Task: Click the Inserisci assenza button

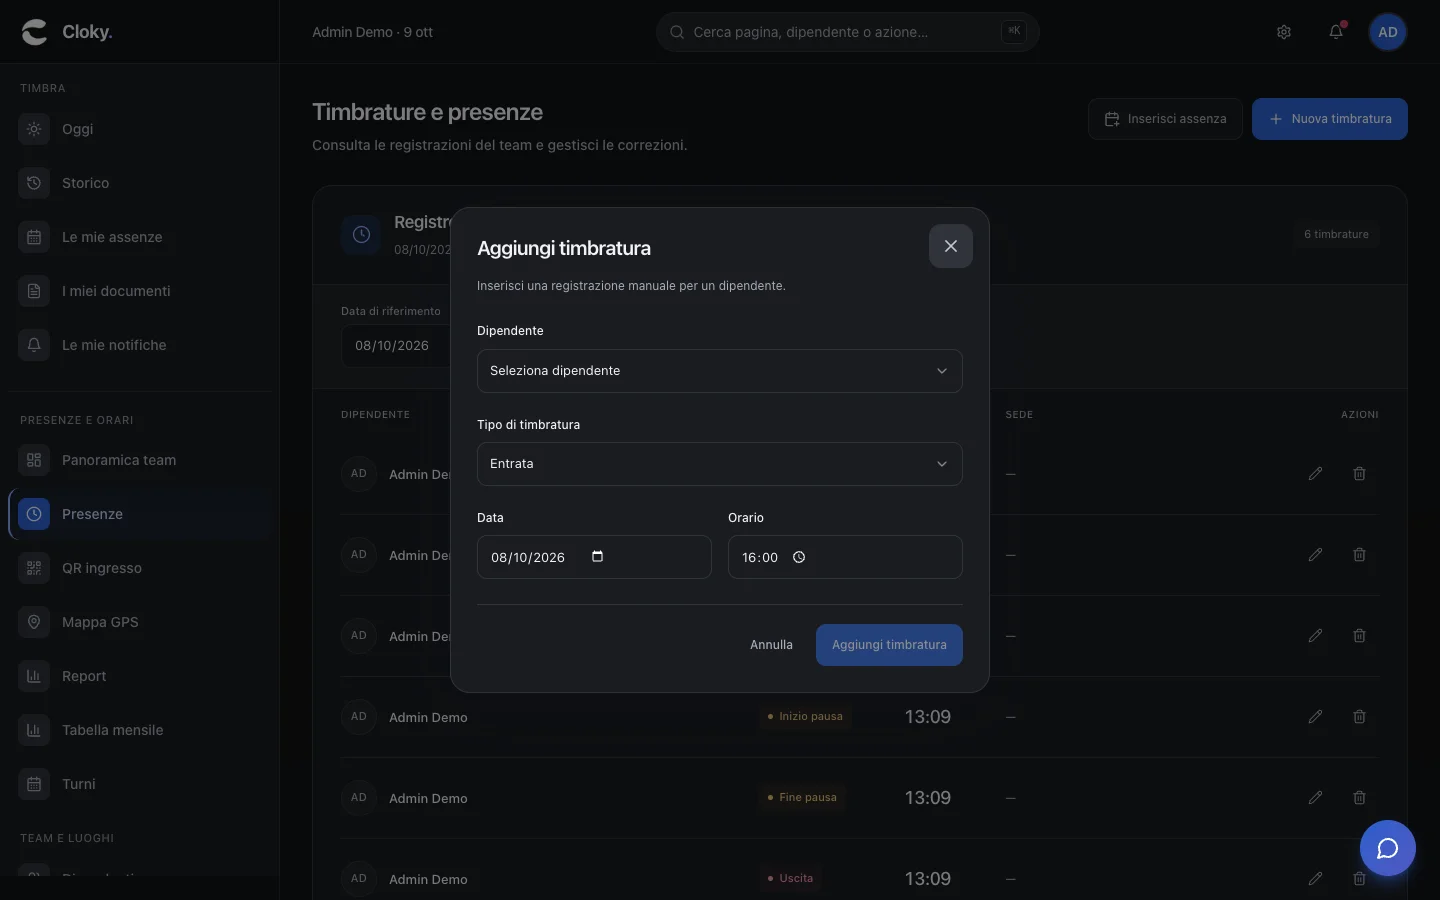Action: point(1165,119)
